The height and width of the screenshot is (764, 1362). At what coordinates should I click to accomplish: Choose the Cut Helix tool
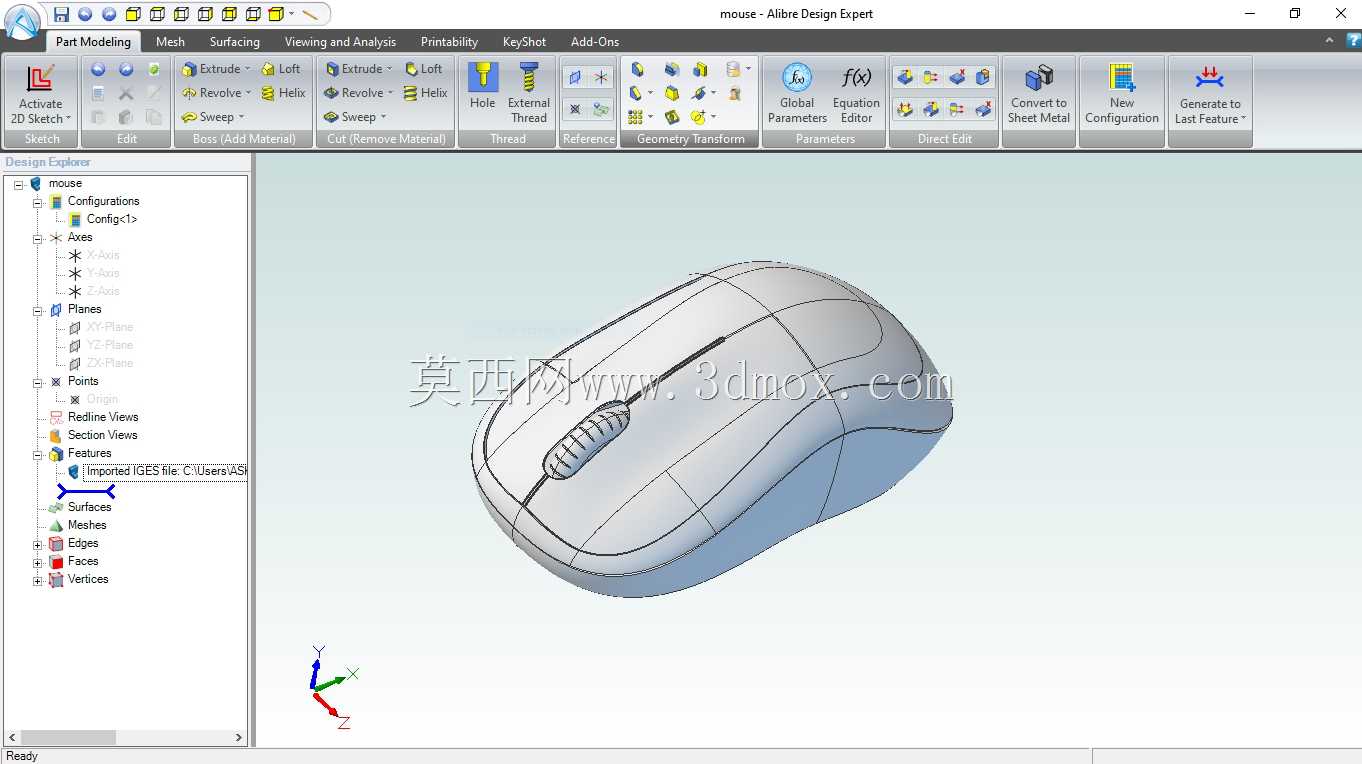[x=425, y=93]
